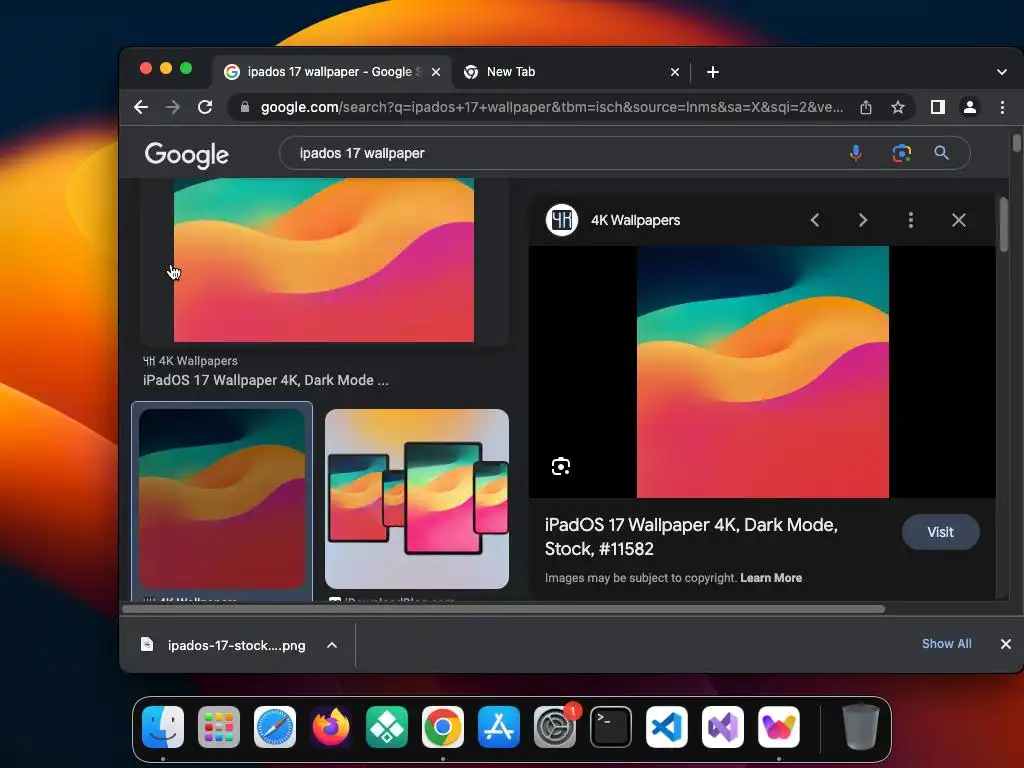Viewport: 1024px width, 768px height.
Task: Open Finder from the dock
Action: [x=163, y=727]
